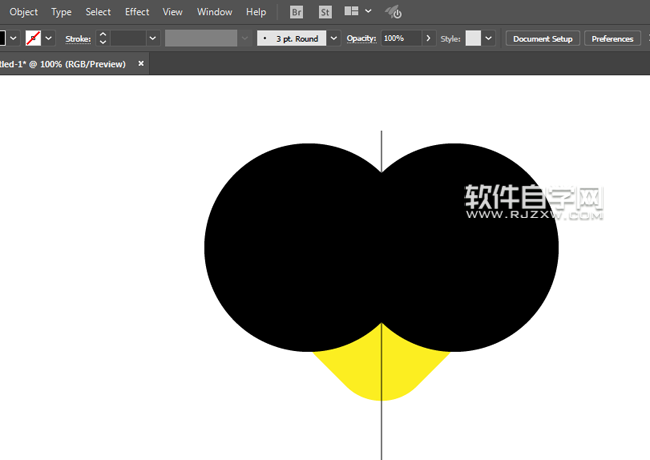
Task: Click the Preferences button
Action: pos(612,38)
